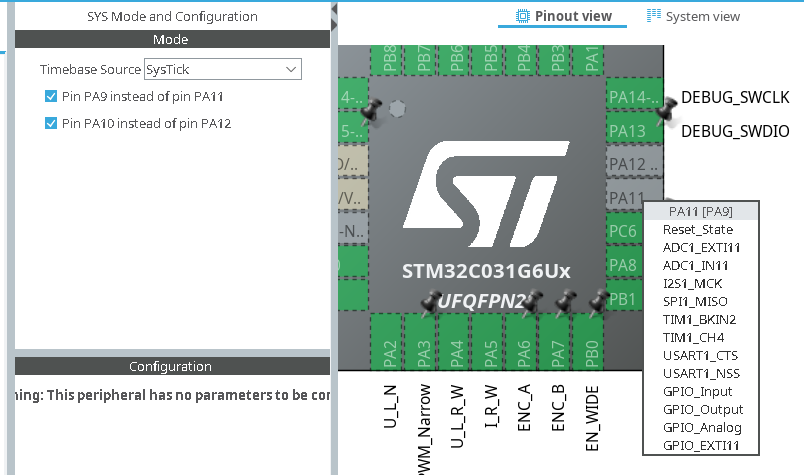Click the pushpin icon on PA7

pyautogui.click(x=566, y=303)
